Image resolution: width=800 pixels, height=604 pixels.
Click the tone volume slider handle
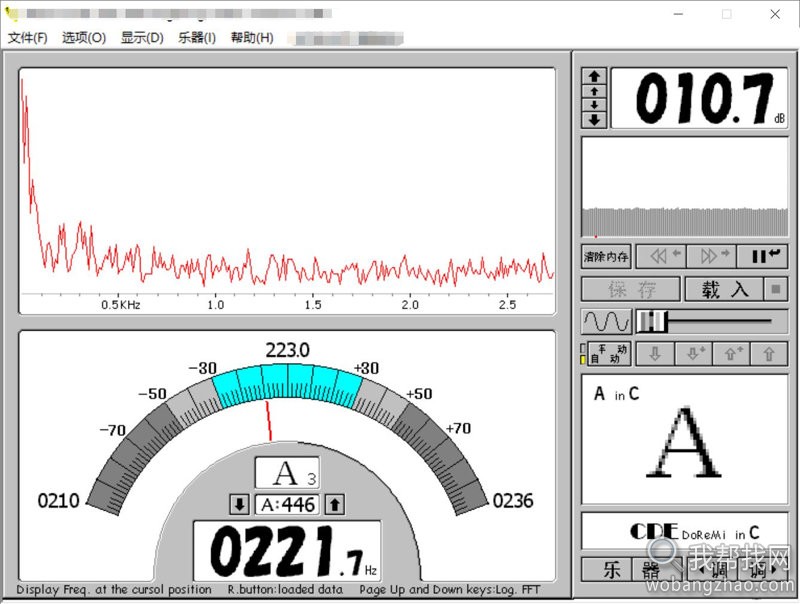click(x=652, y=321)
